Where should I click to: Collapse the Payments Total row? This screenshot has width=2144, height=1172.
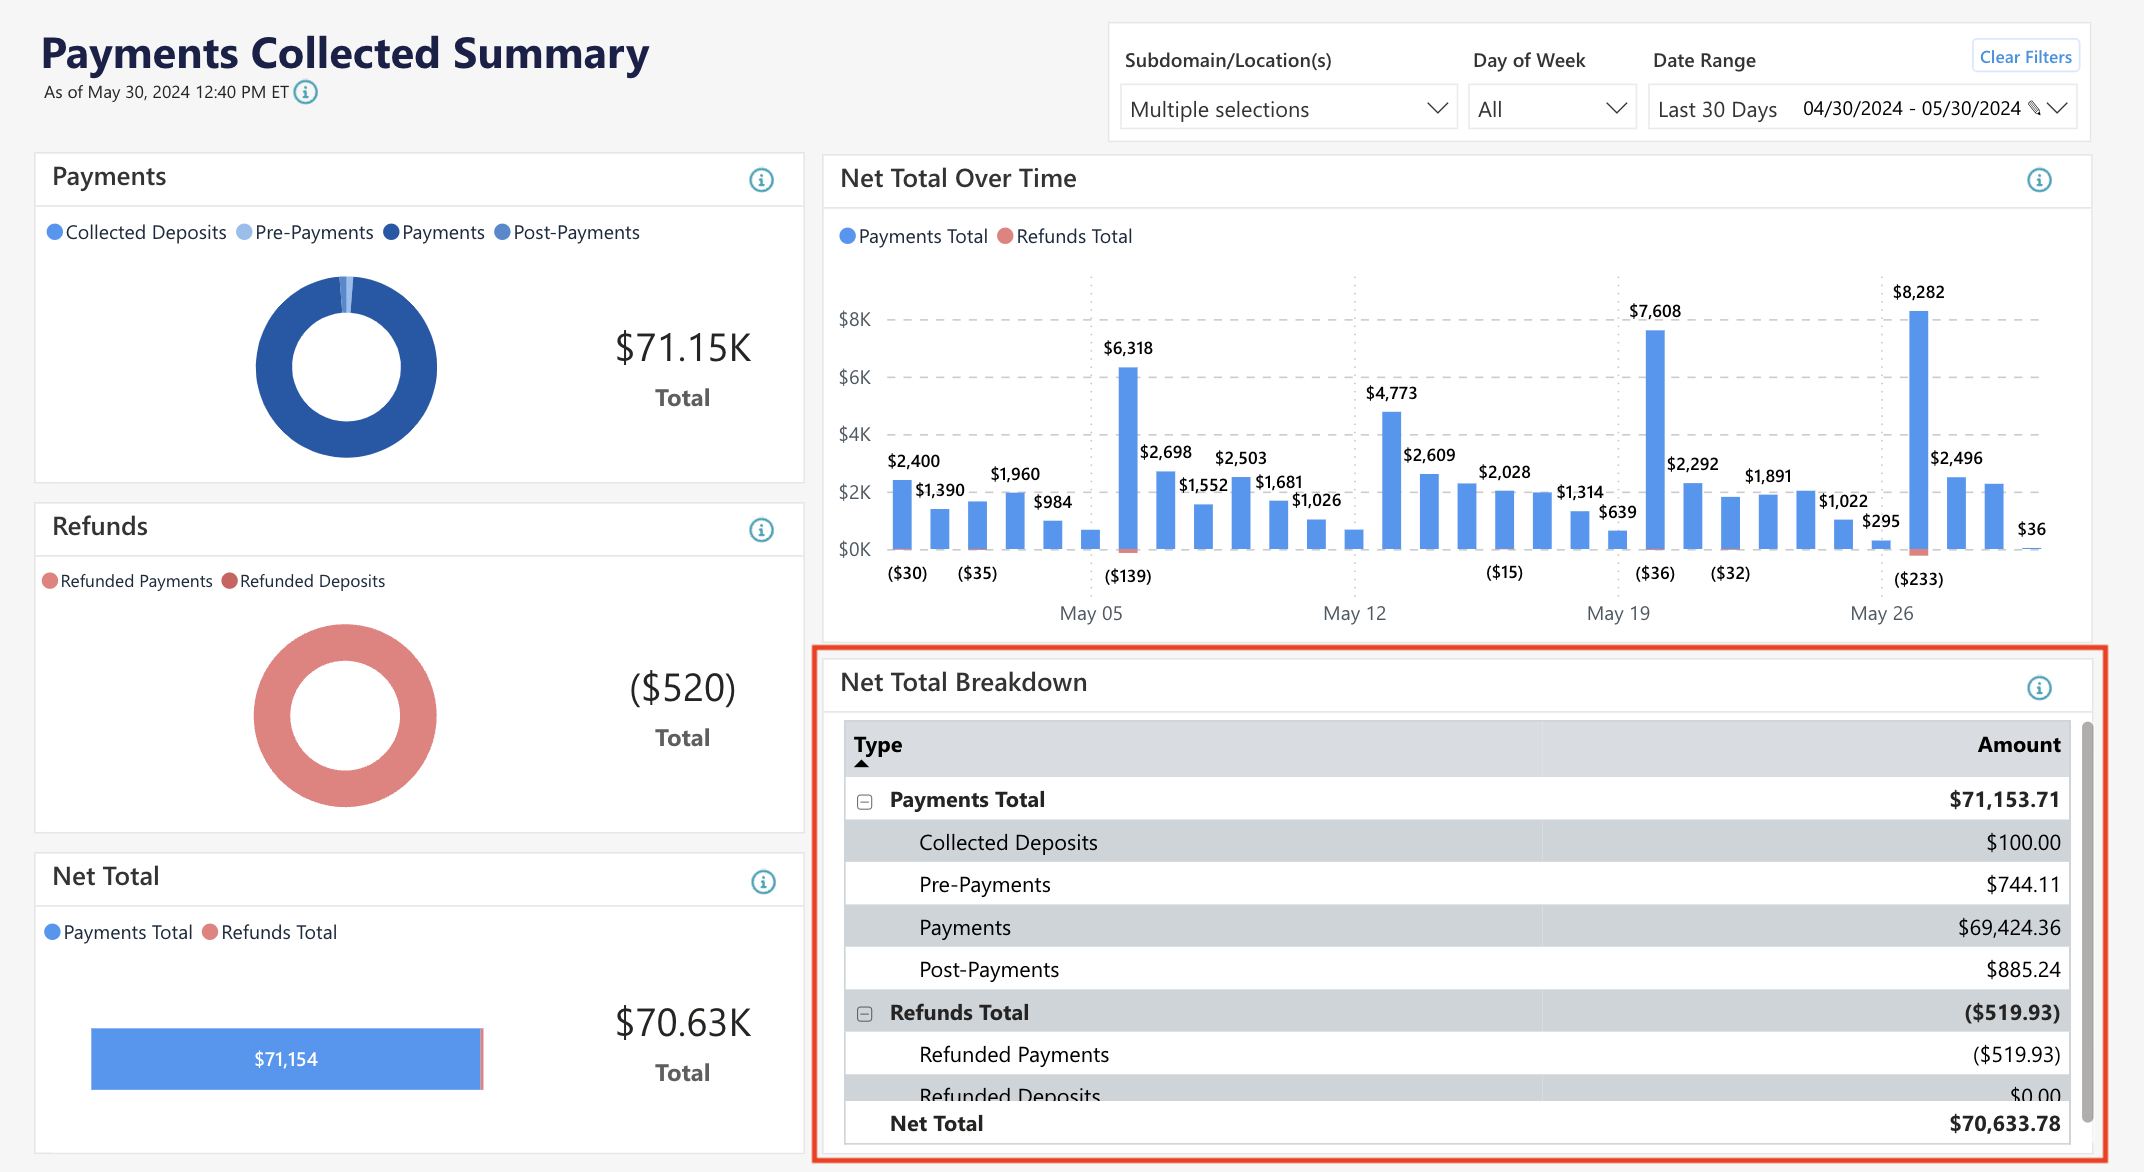[864, 800]
